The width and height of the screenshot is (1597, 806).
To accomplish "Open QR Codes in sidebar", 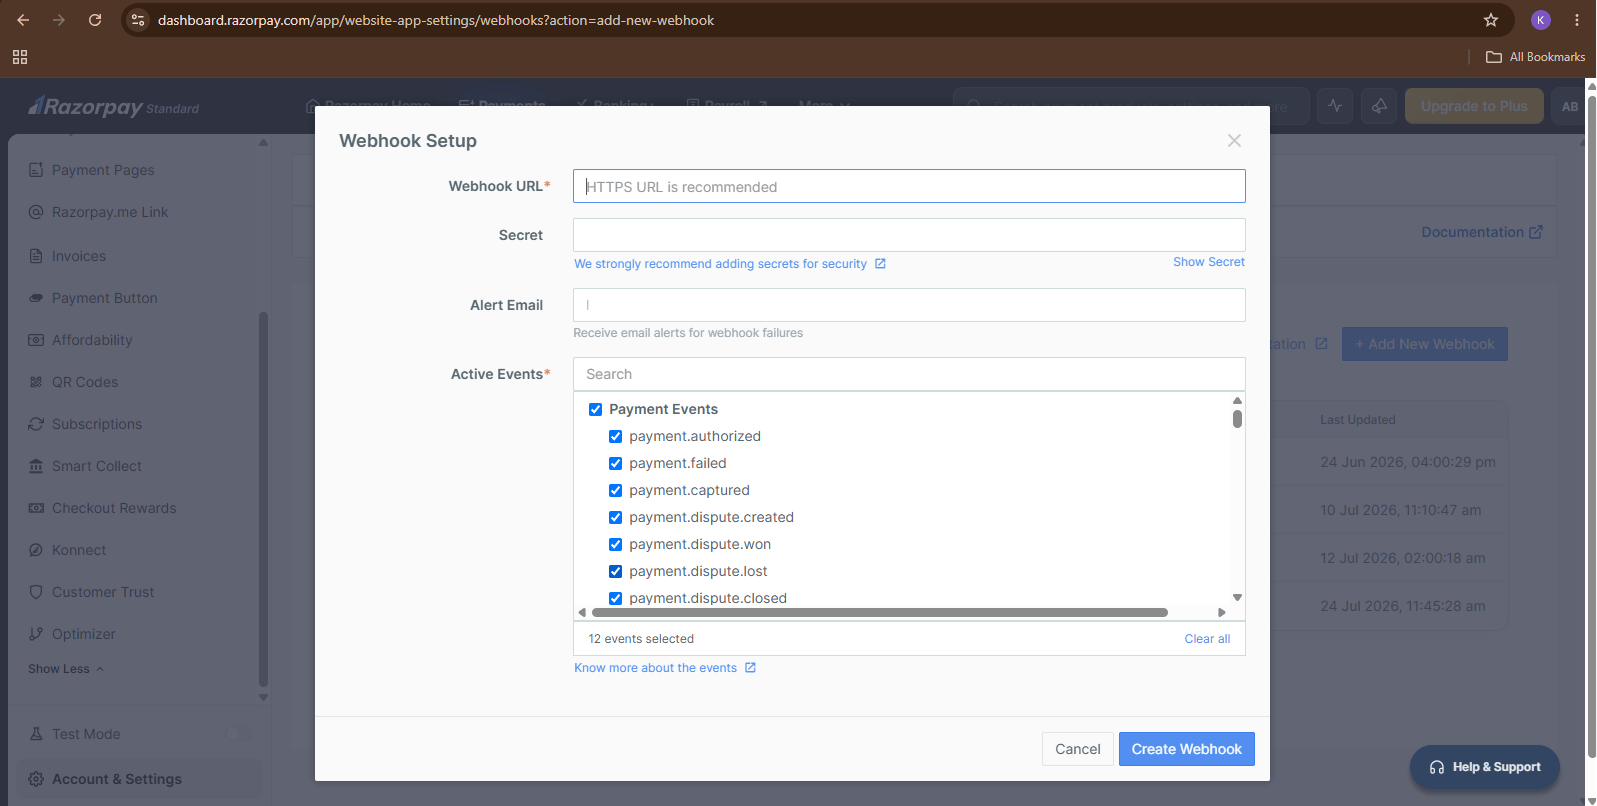I will (x=85, y=382).
